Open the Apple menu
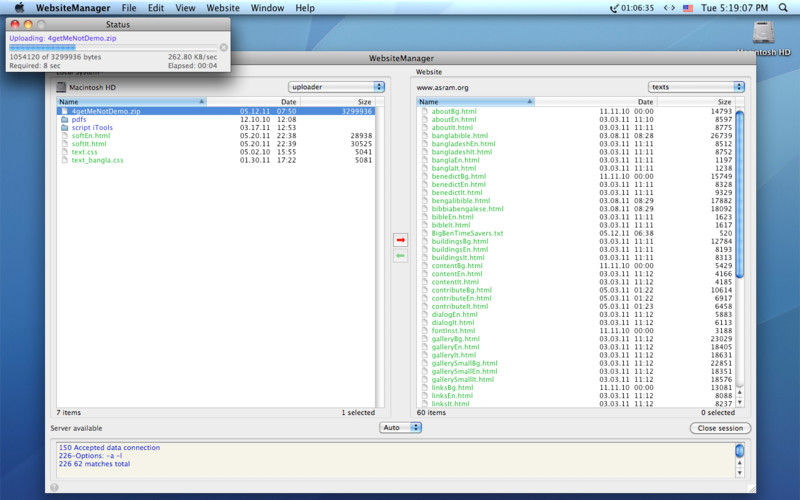 coord(19,8)
